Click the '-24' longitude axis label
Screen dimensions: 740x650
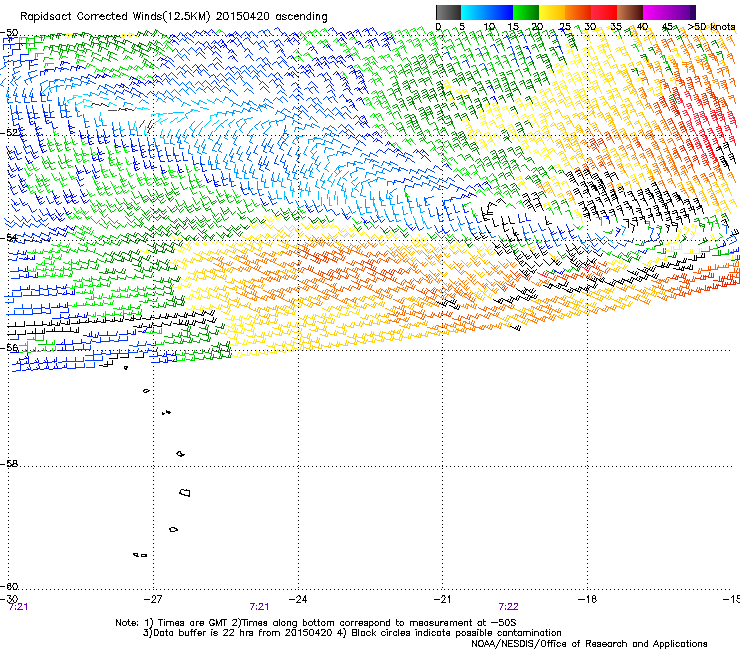(x=298, y=599)
